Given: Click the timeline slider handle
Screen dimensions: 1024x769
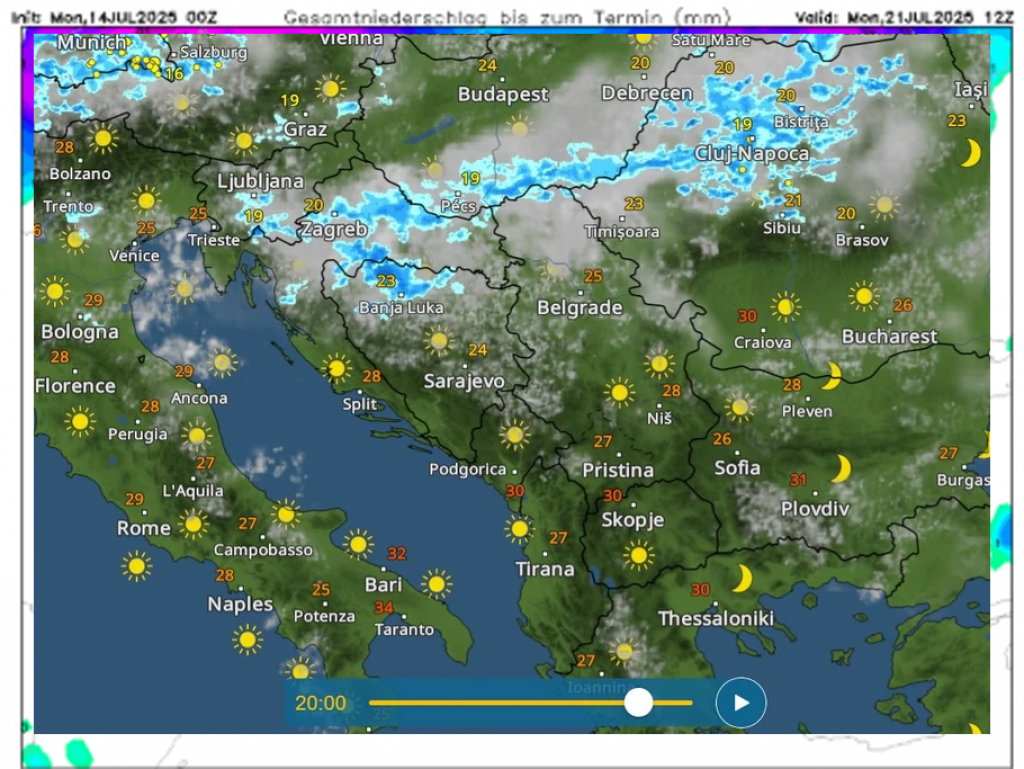Looking at the screenshot, I should 638,702.
